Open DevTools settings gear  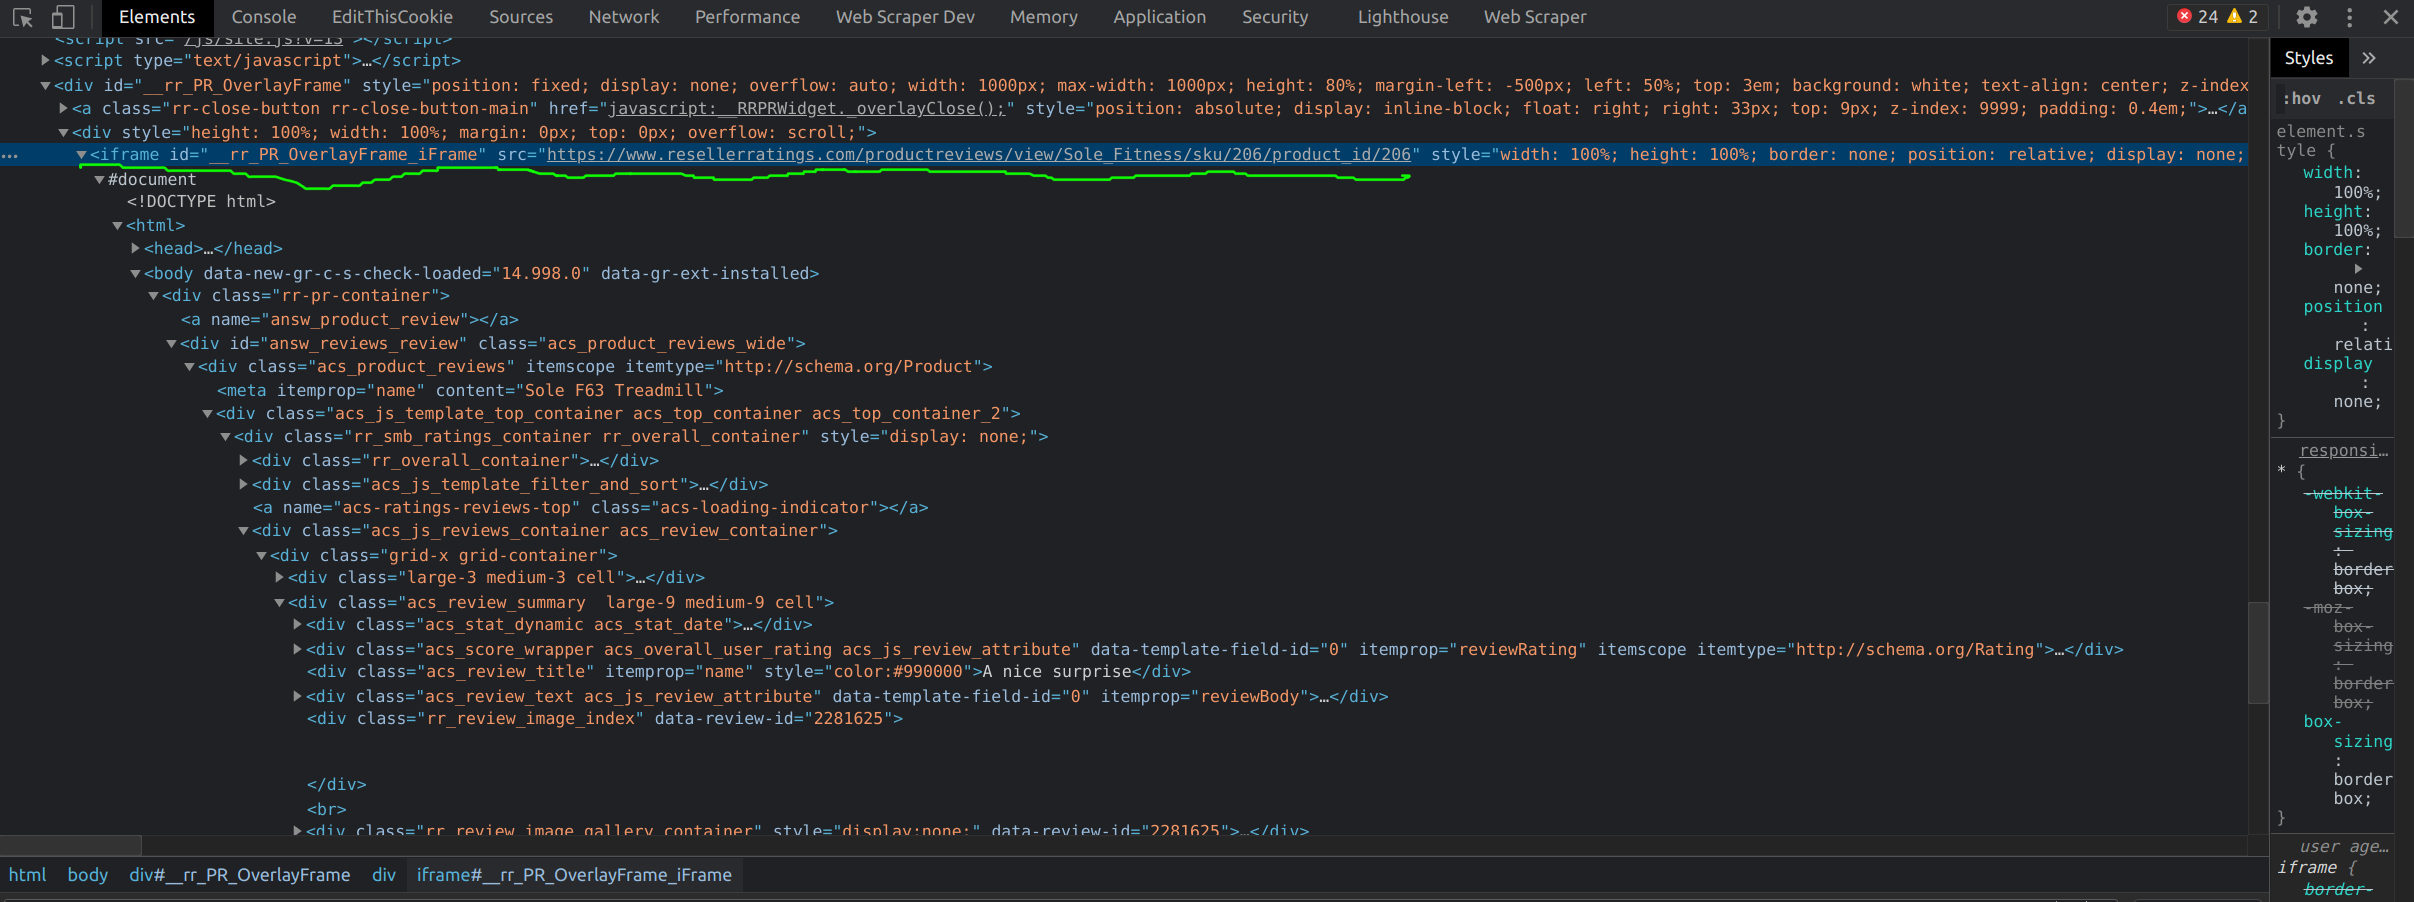pos(2306,17)
